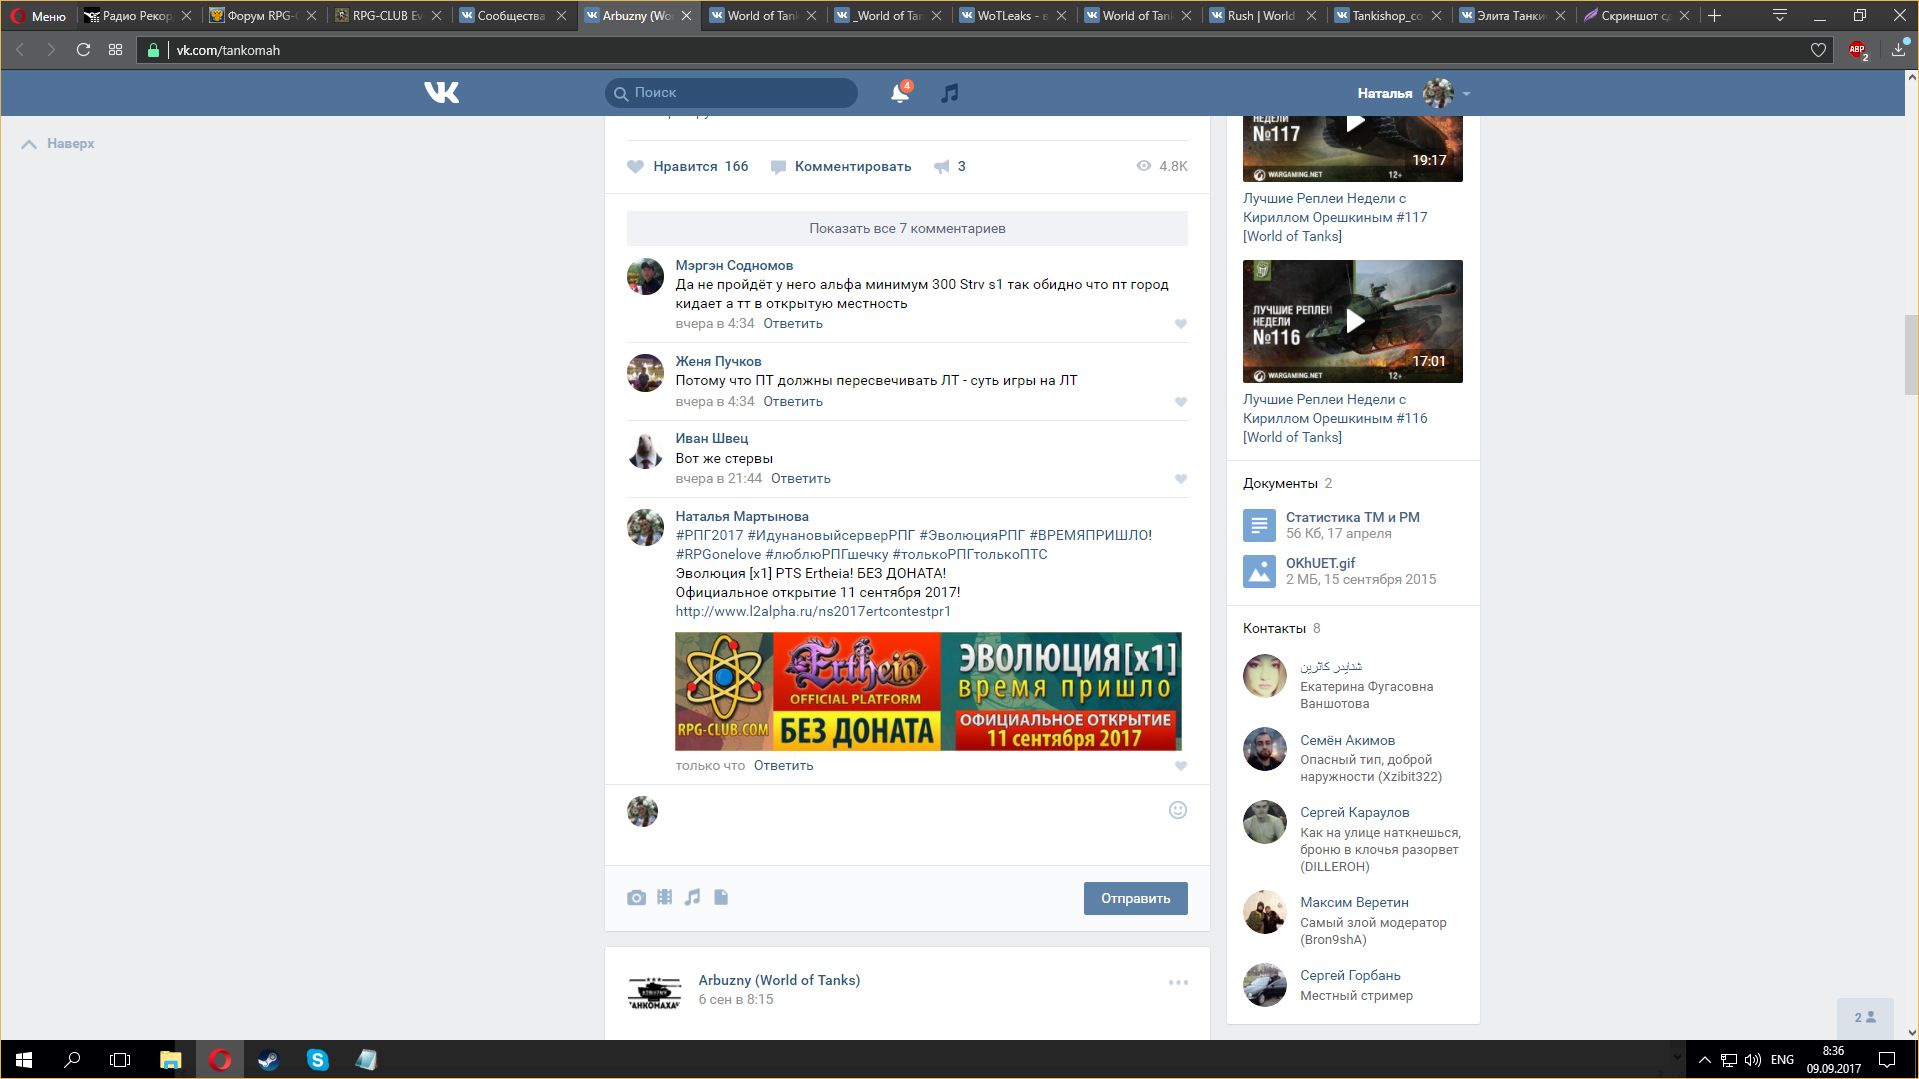Open the emoji smiley picker

pos(1178,810)
